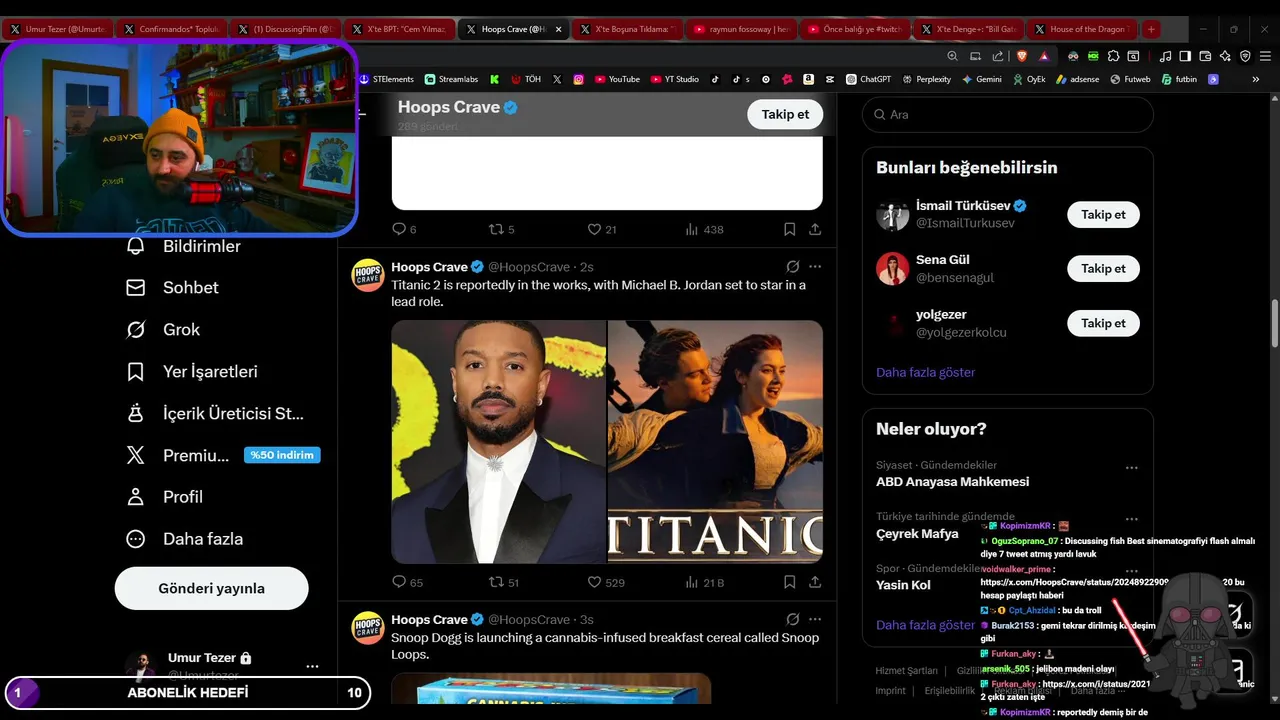Switch to Umur Tezer browser tab

[57, 29]
